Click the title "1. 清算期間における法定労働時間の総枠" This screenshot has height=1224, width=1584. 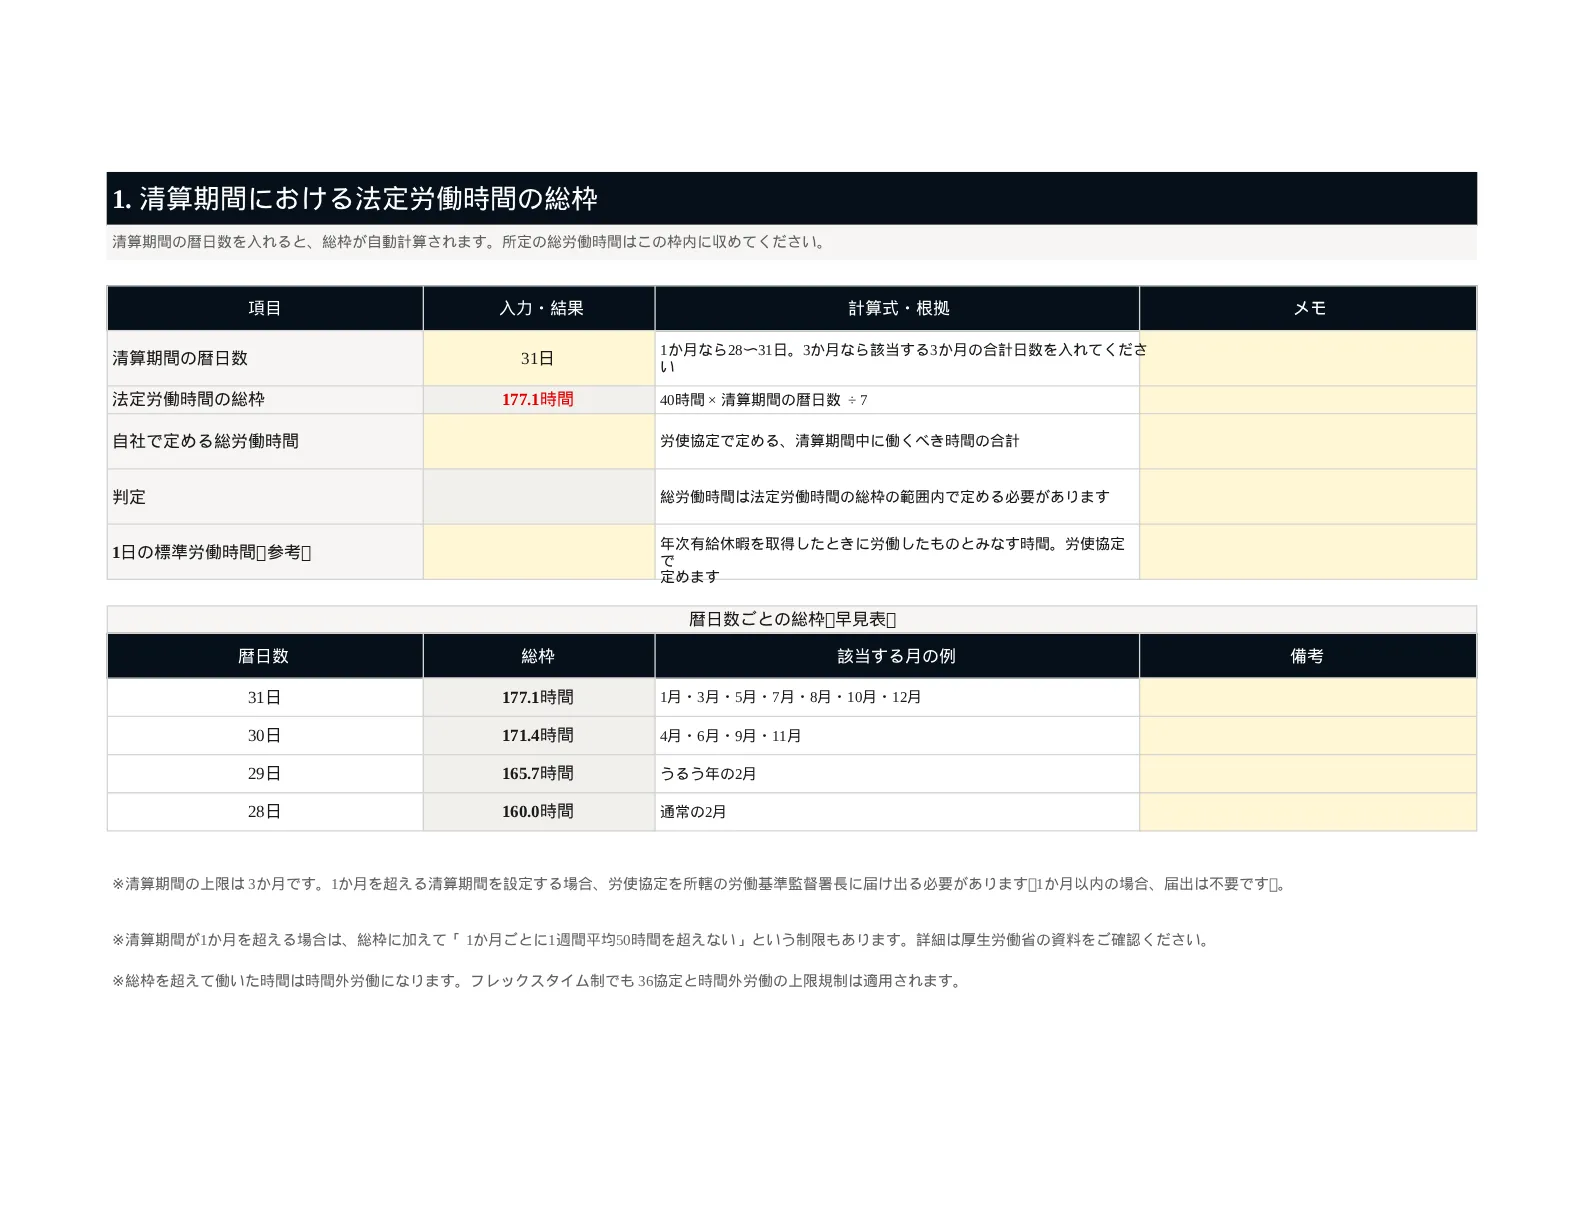(355, 199)
